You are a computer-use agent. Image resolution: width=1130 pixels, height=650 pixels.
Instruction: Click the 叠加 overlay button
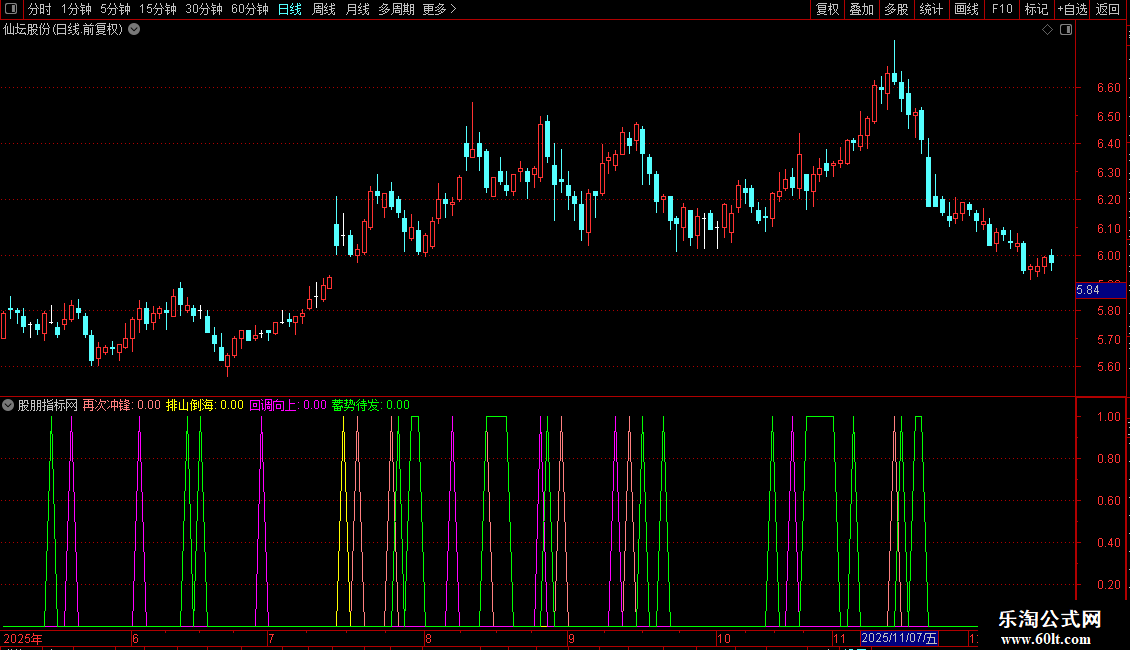861,9
